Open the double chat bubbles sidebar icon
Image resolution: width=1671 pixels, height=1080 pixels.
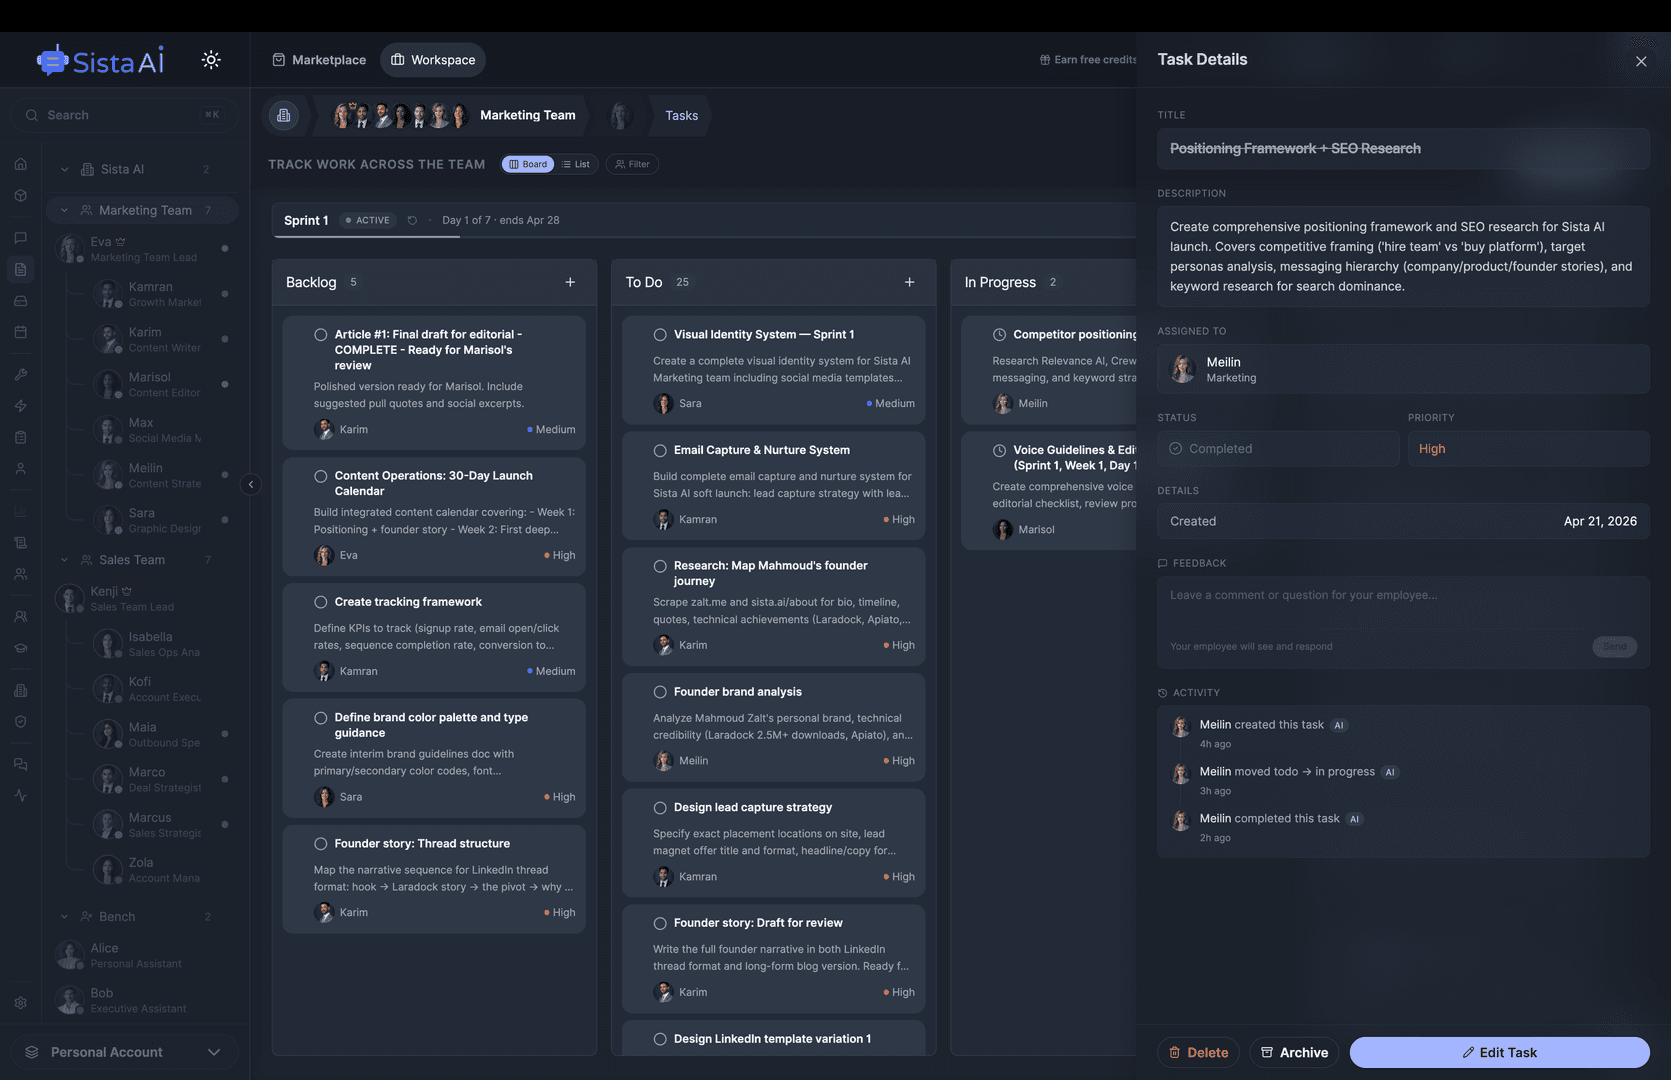20,764
